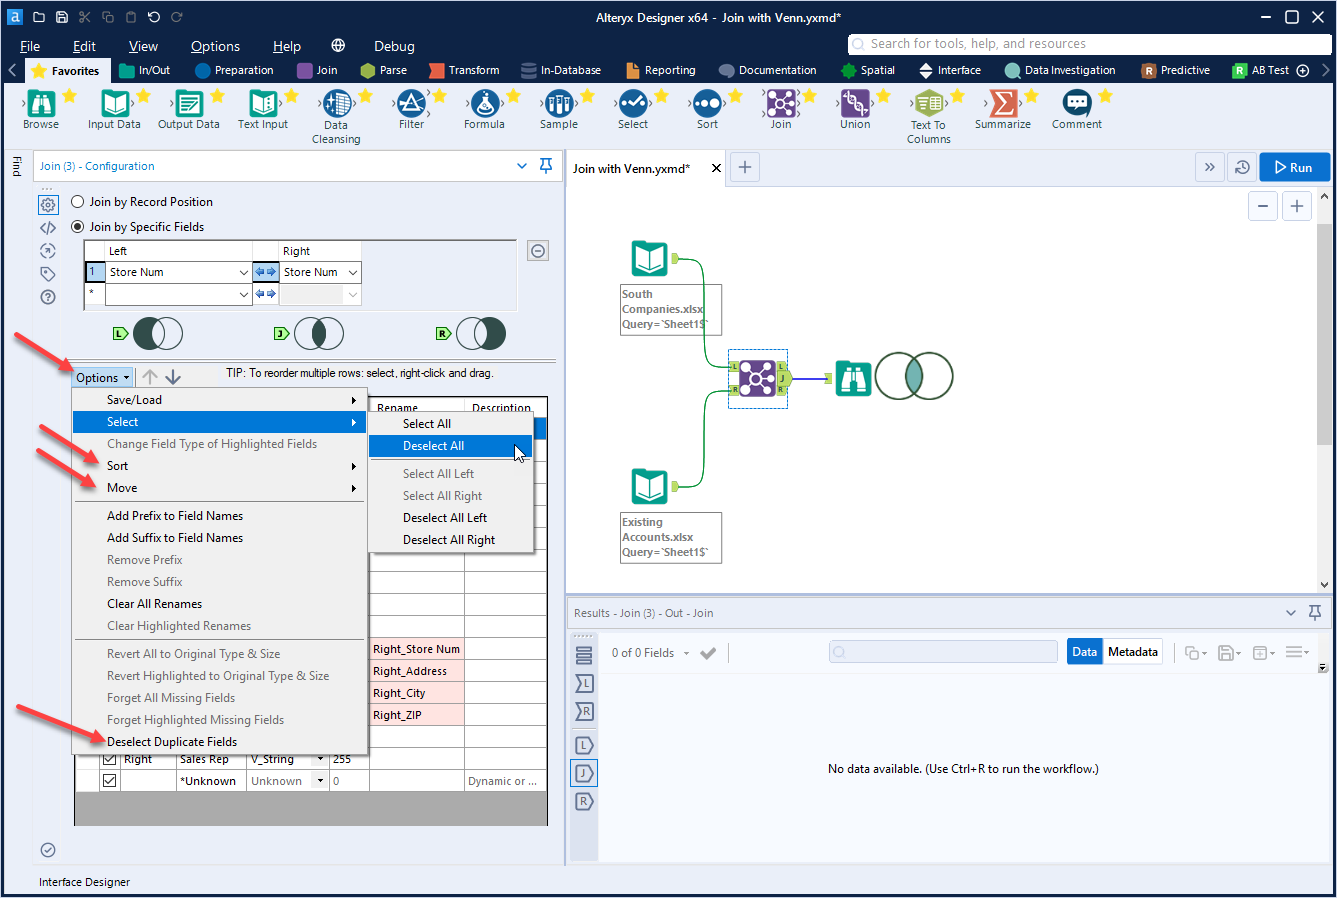The image size is (1337, 898).
Task: Open the left Store Num field dropdown
Action: (x=243, y=271)
